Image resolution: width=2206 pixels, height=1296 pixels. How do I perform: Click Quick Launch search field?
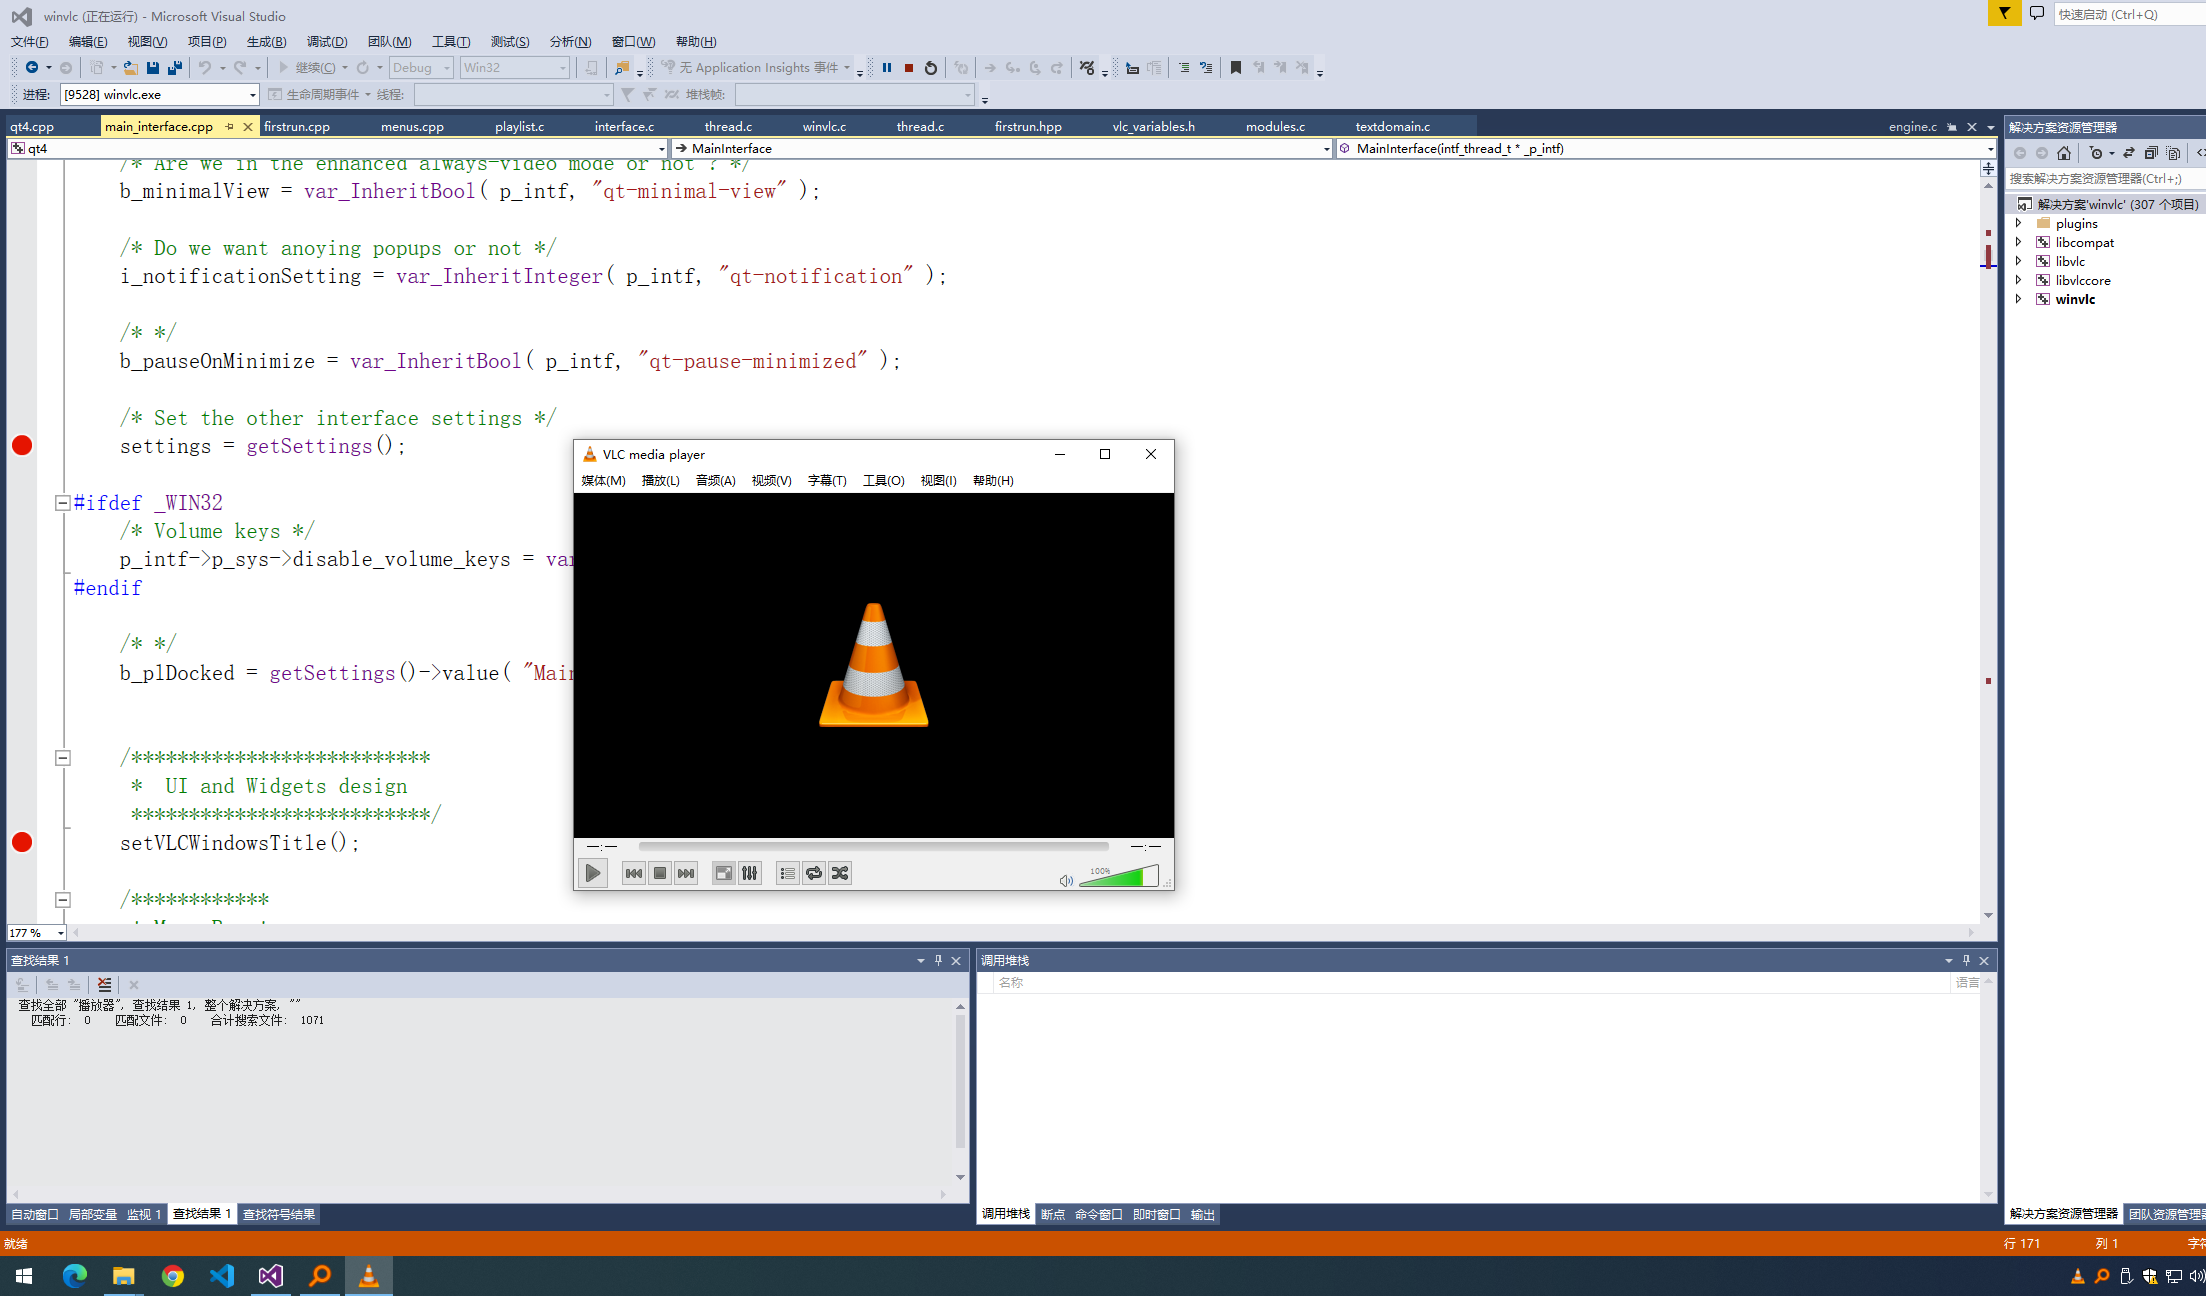(2129, 14)
